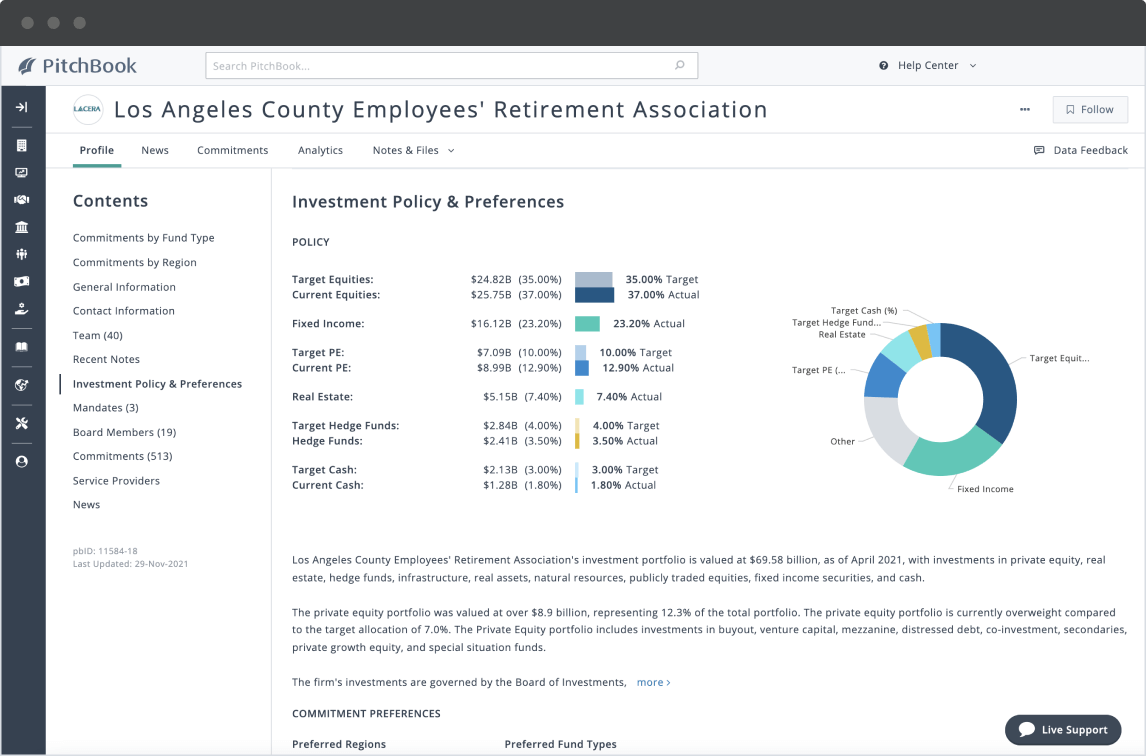Jump to General Information section

point(124,287)
